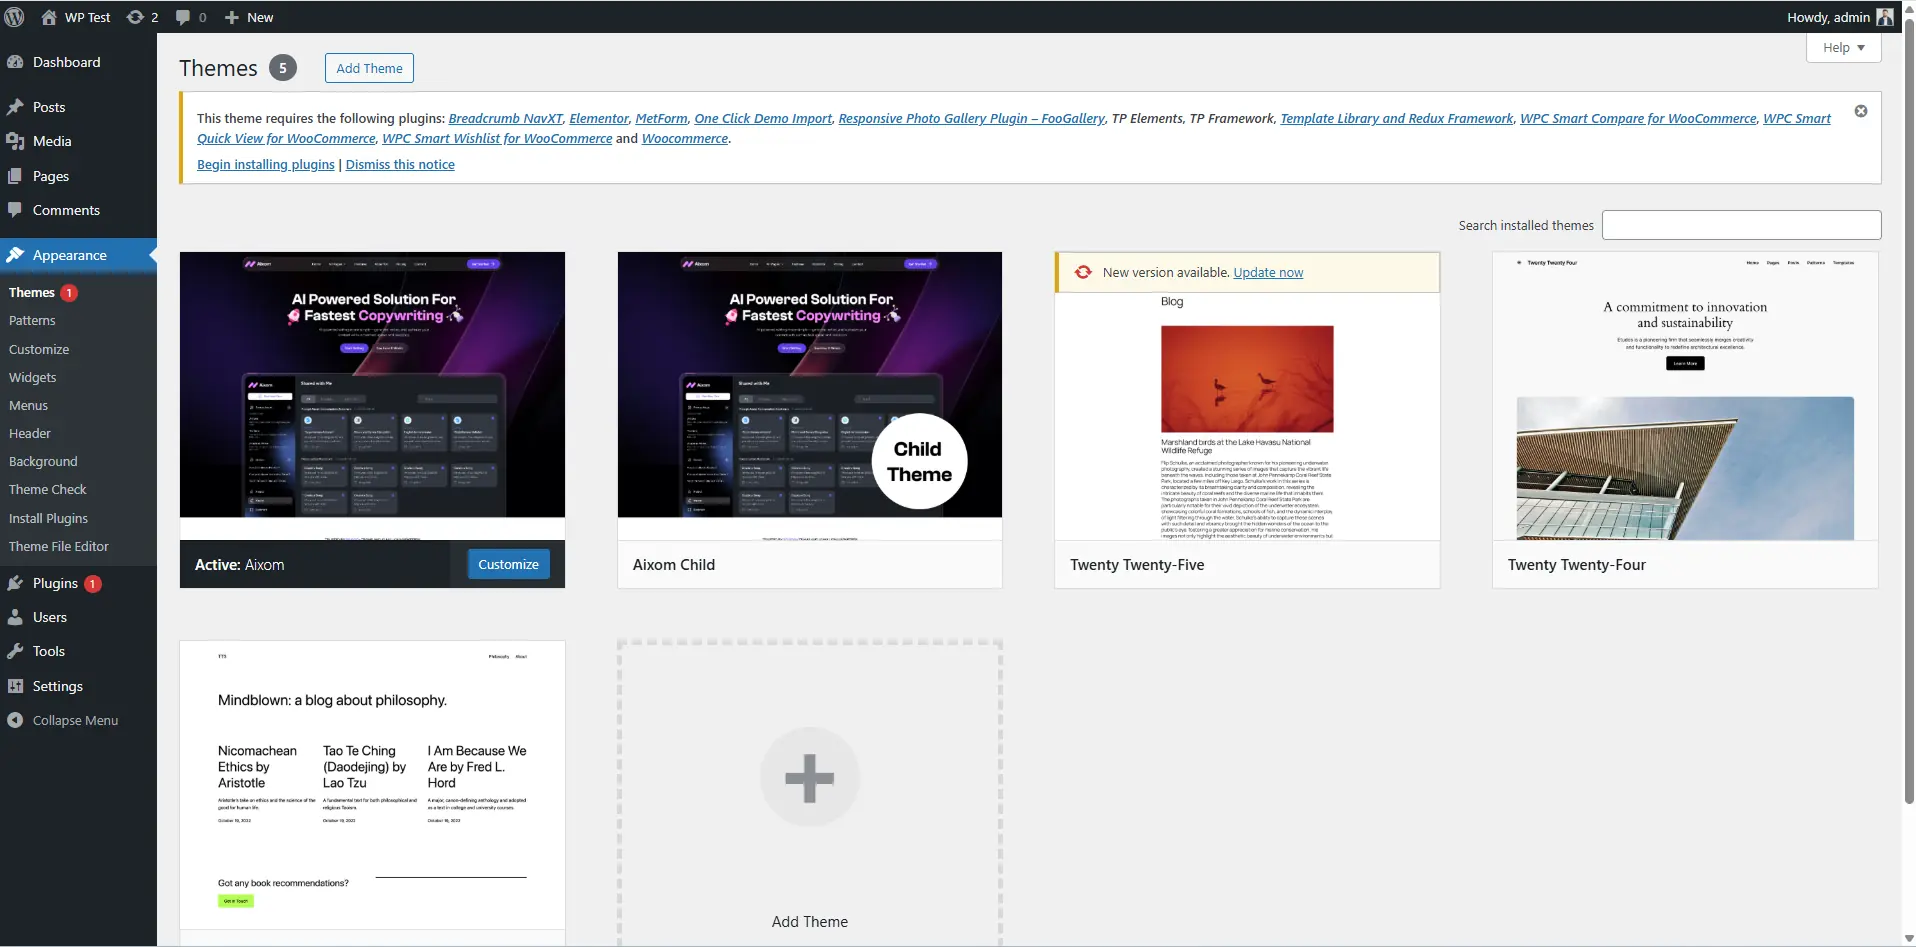This screenshot has height=947, width=1916.
Task: Click the large plus icon to add theme
Action: (x=809, y=778)
